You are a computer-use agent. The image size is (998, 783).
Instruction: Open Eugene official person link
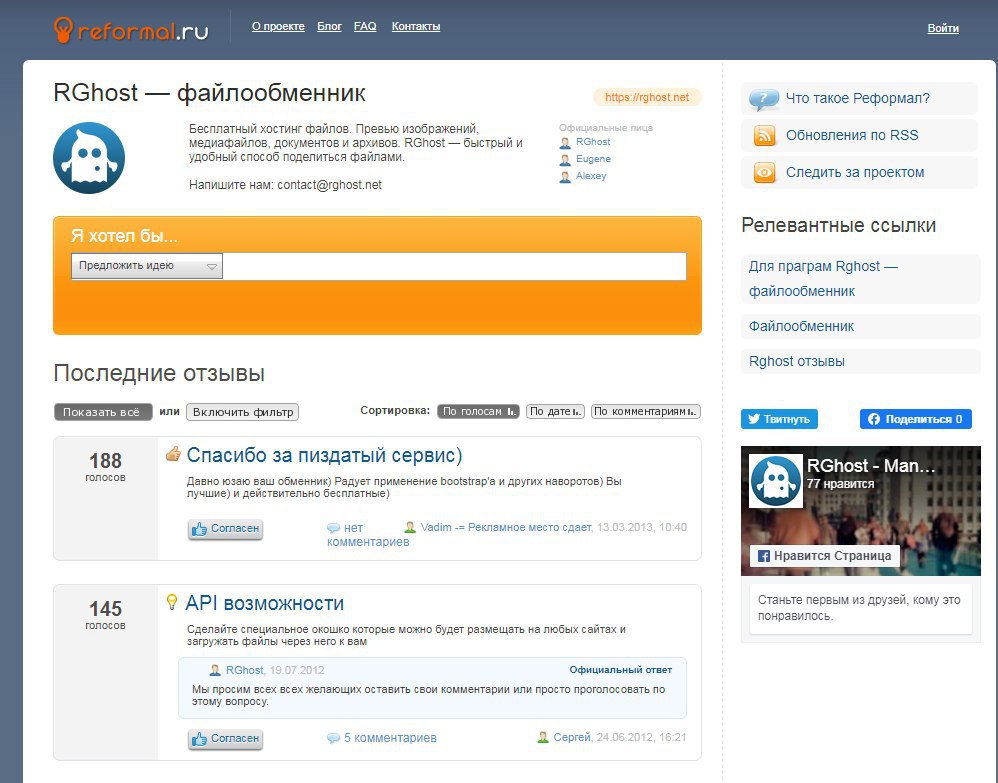[x=593, y=159]
